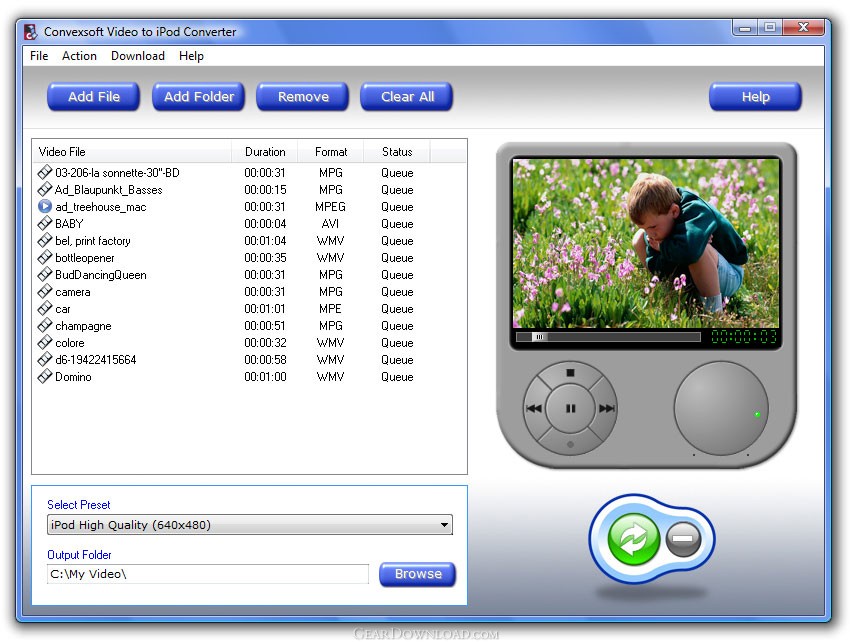Pause the video preview

tap(570, 408)
